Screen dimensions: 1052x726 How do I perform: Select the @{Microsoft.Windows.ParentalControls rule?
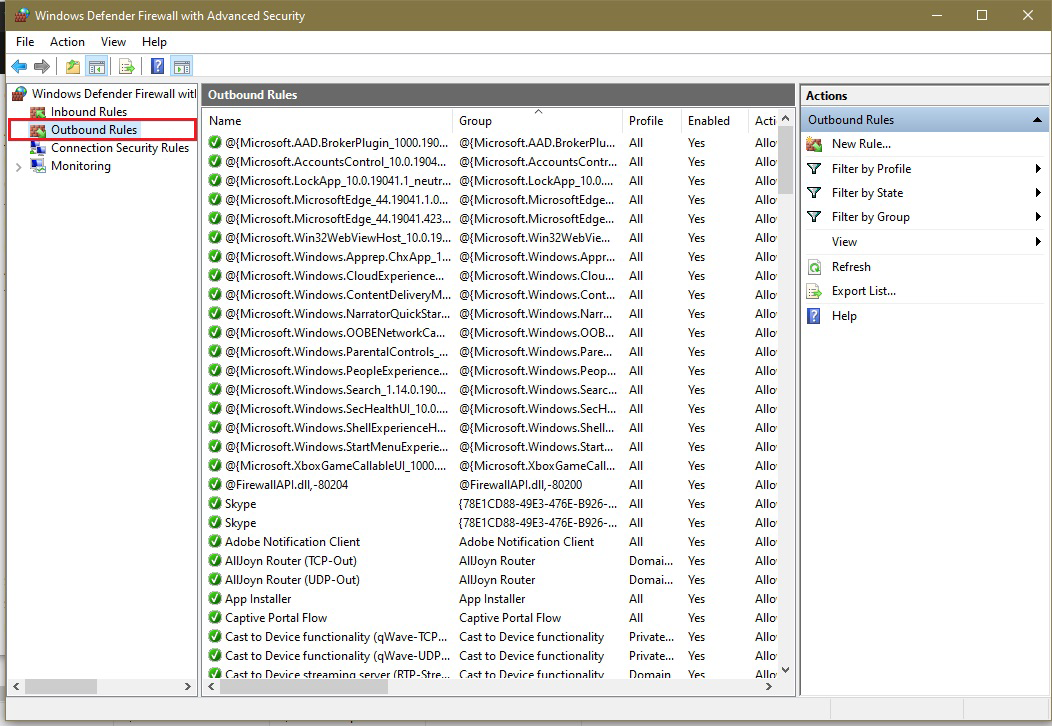[x=491, y=352]
